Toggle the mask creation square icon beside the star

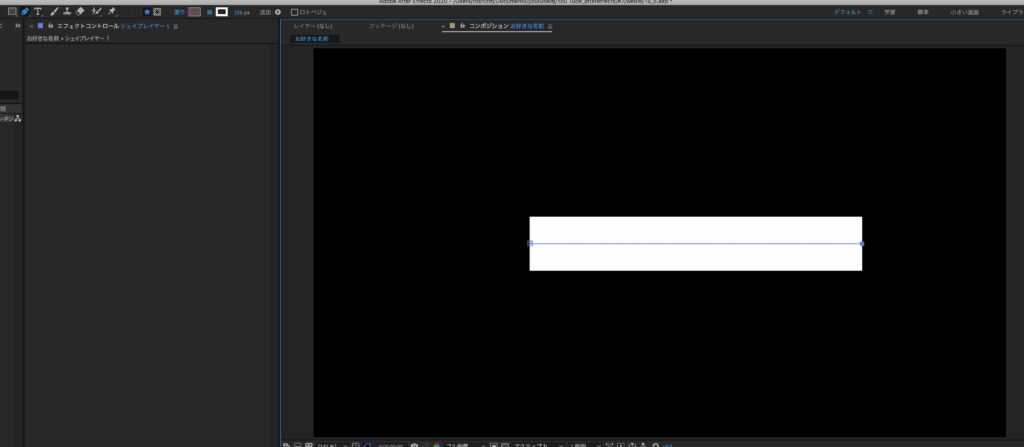tap(157, 12)
